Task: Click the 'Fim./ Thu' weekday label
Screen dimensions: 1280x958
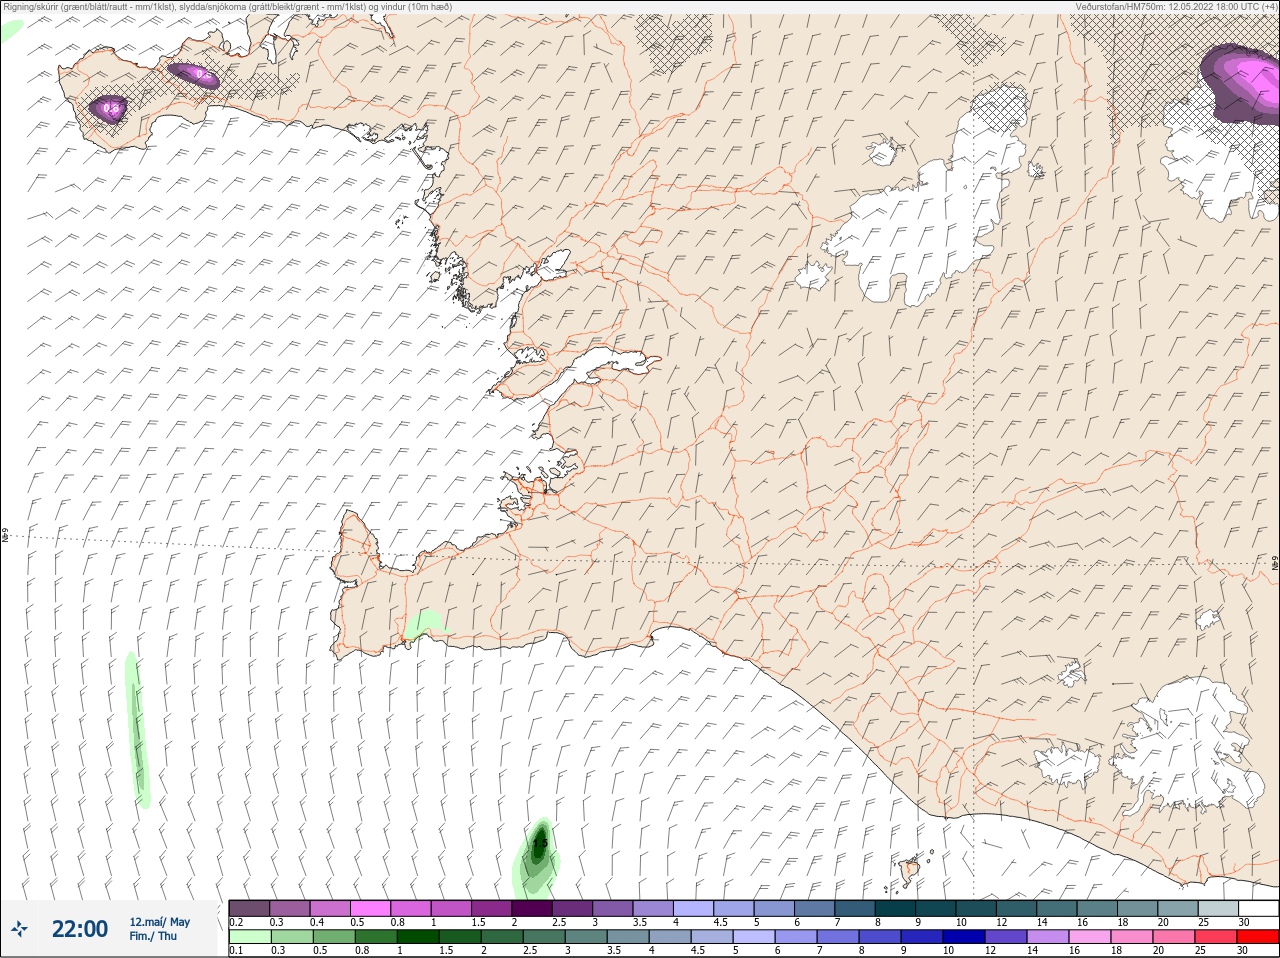Action: pyautogui.click(x=153, y=936)
